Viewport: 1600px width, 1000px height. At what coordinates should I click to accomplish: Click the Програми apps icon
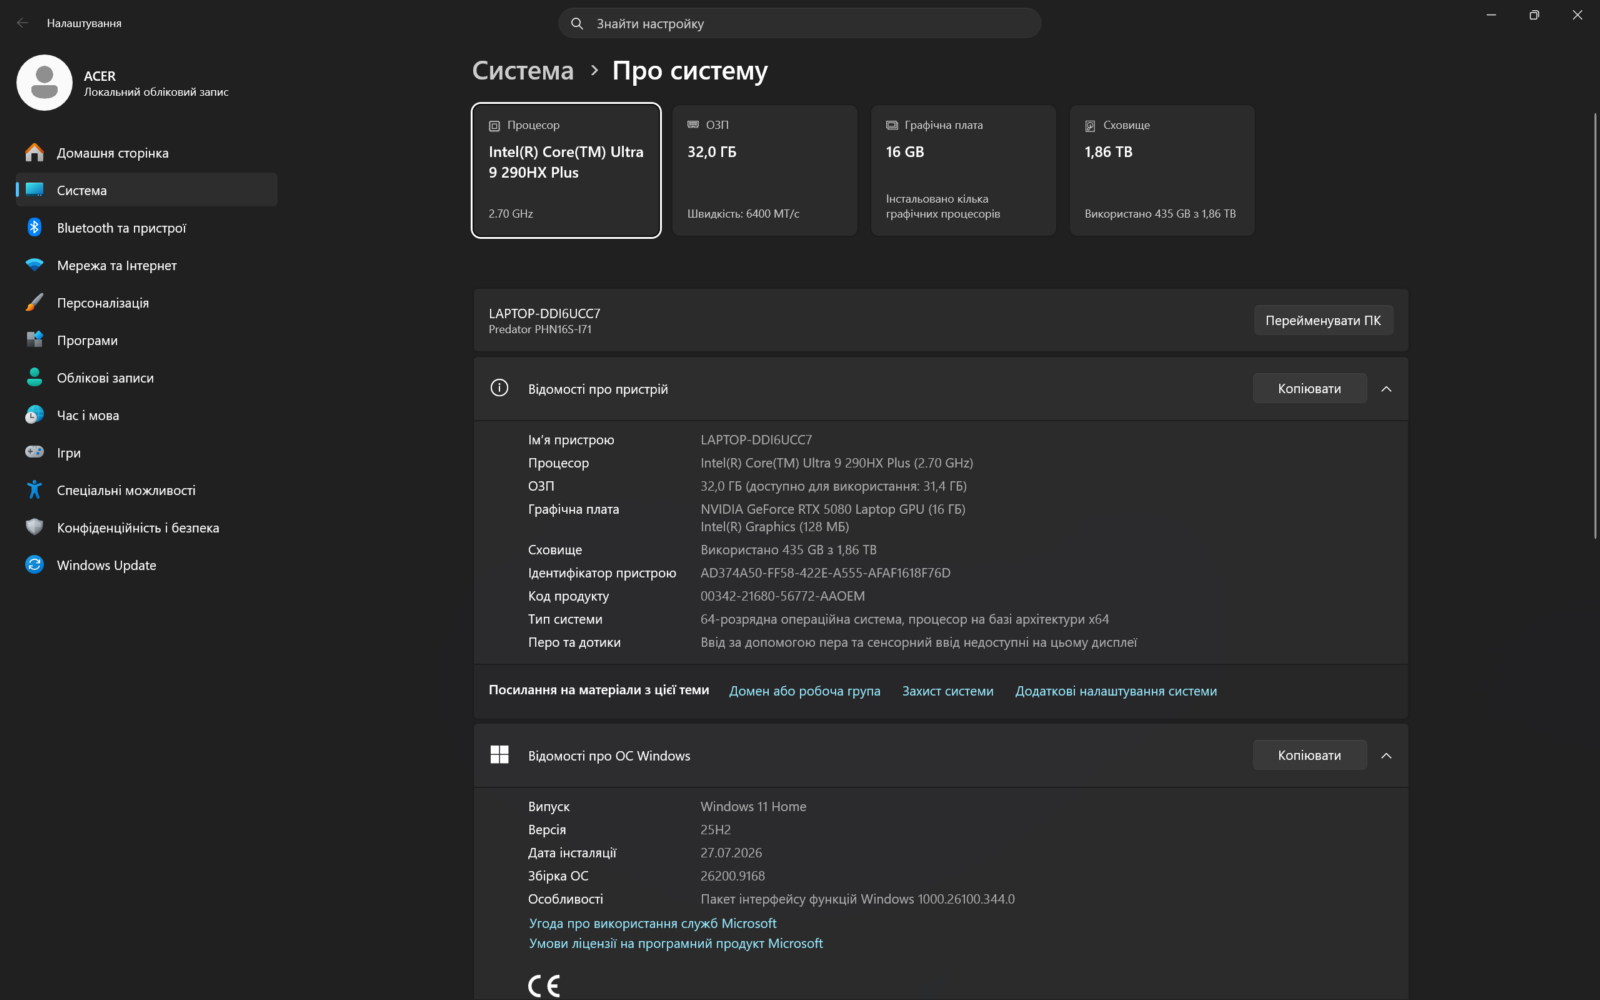pos(34,340)
